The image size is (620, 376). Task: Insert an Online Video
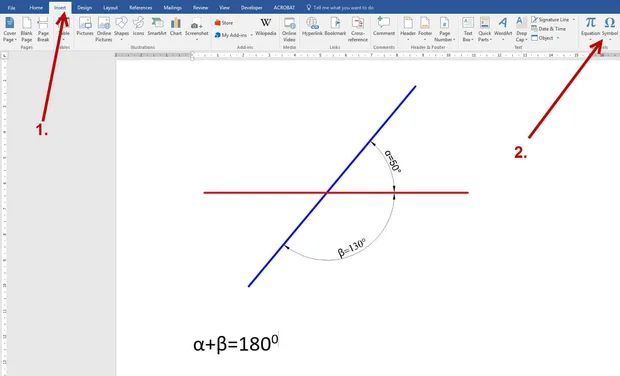289,30
